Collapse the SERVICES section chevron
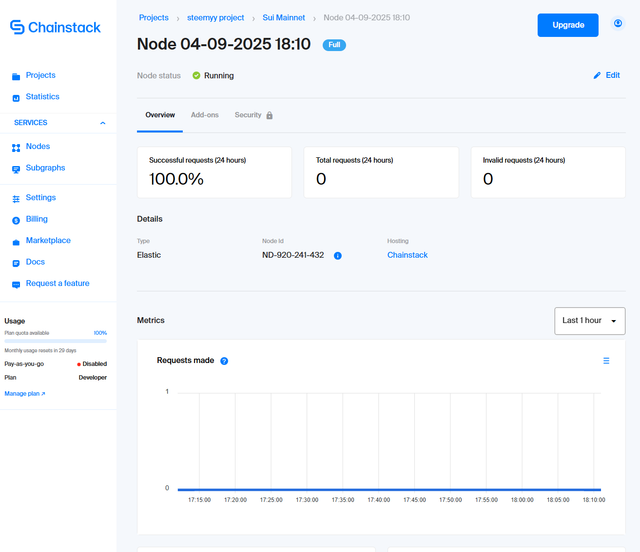The height and width of the screenshot is (552, 640). coord(103,123)
